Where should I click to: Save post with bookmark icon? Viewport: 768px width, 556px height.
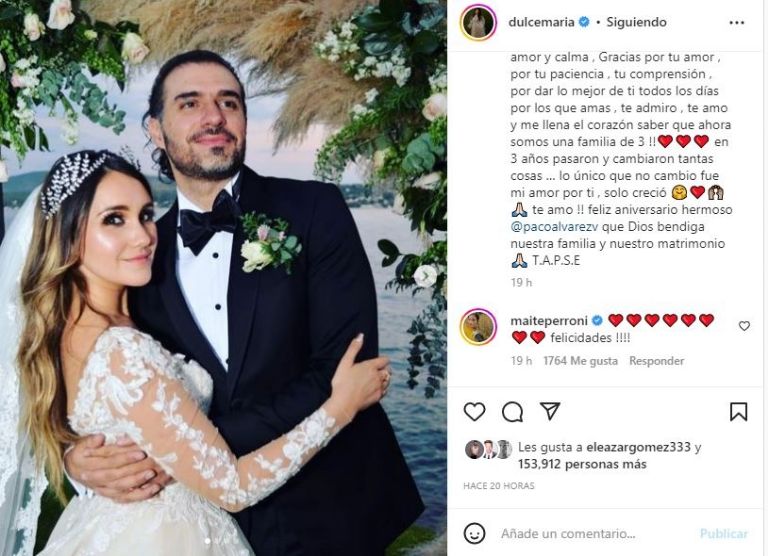(x=738, y=411)
